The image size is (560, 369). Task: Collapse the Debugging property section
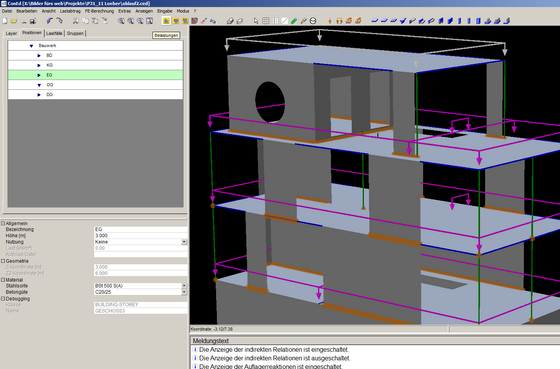coord(3,299)
